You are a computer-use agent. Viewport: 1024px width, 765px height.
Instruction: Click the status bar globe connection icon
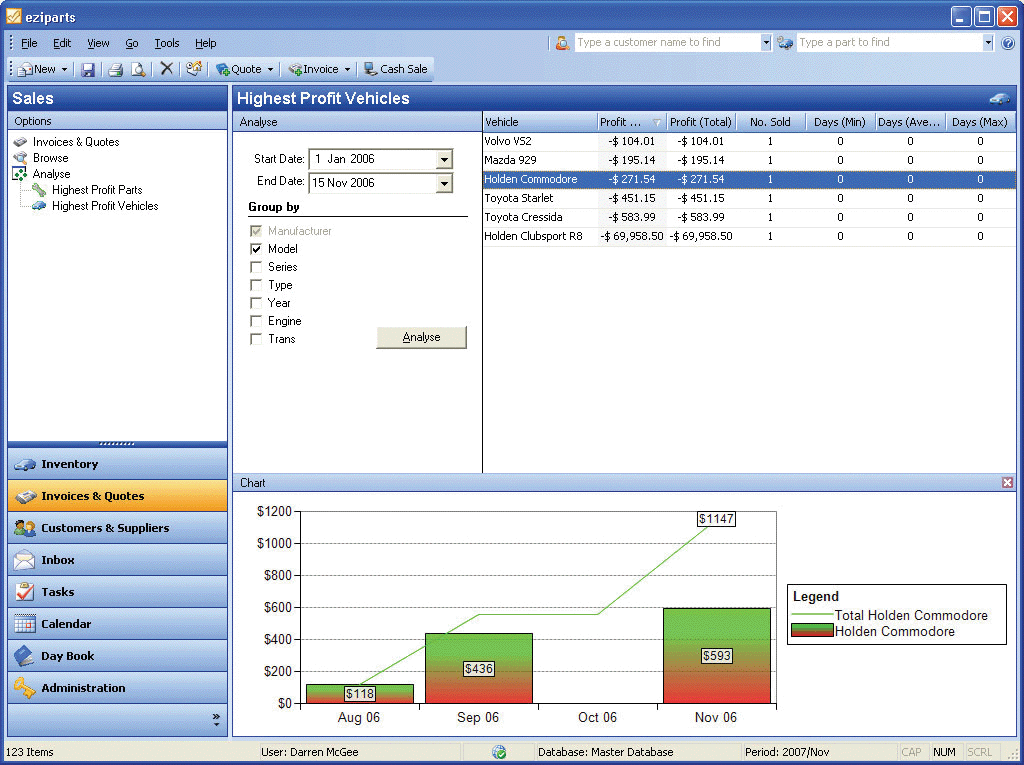(x=499, y=752)
